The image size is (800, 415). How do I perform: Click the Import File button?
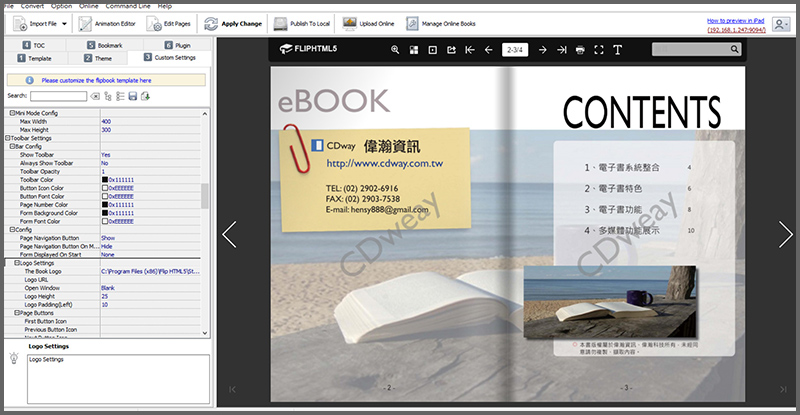(x=35, y=23)
